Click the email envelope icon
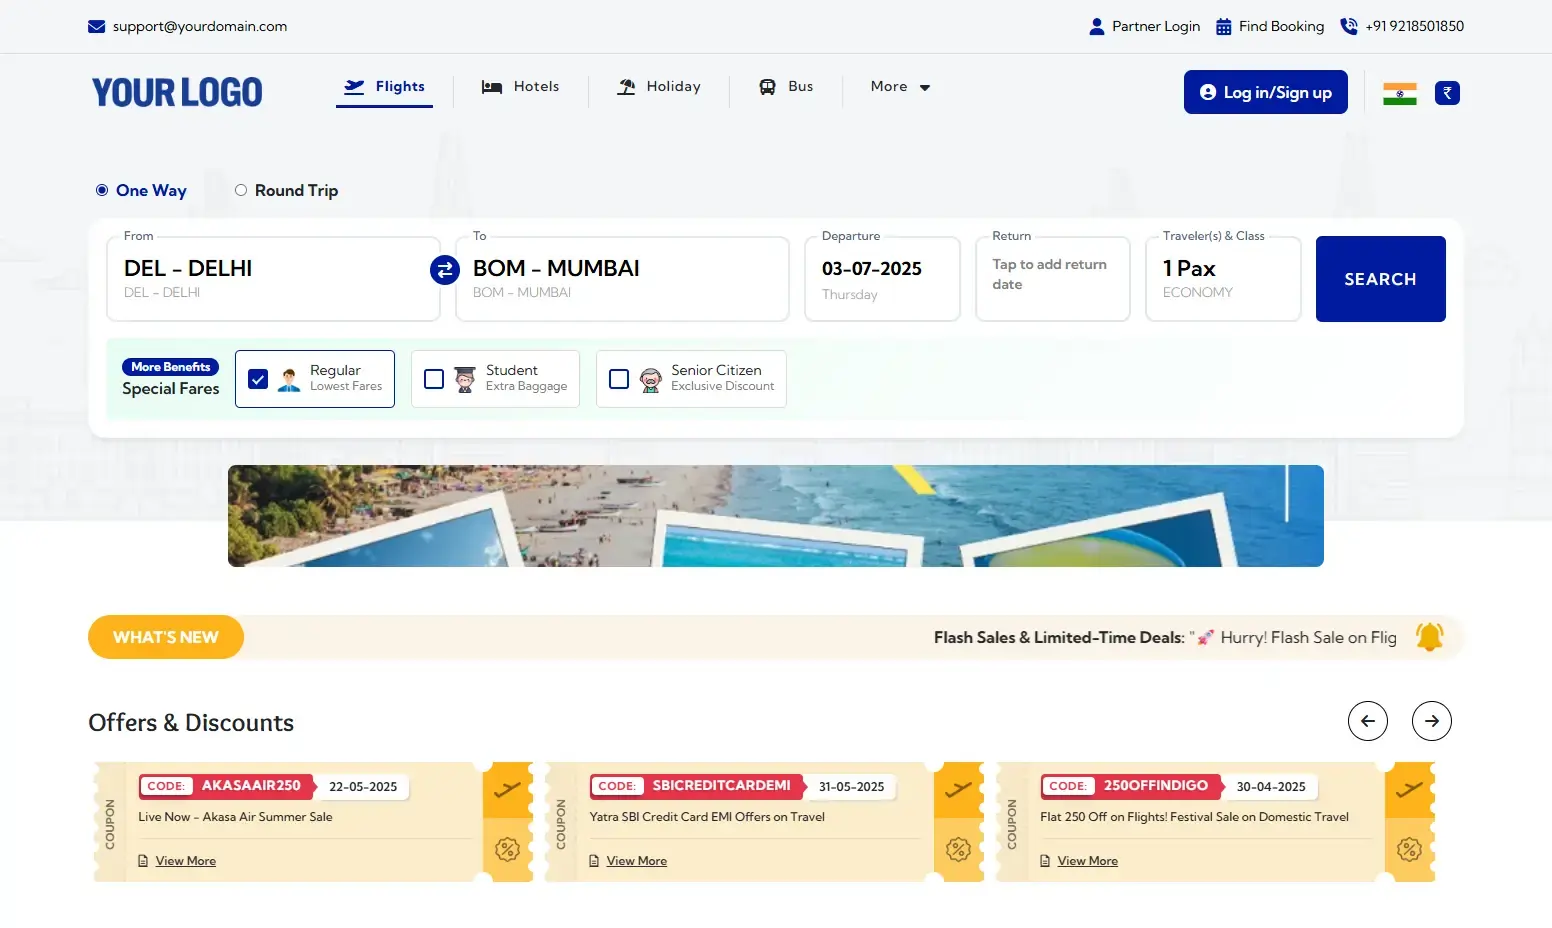Viewport: 1552px width, 928px height. [96, 26]
